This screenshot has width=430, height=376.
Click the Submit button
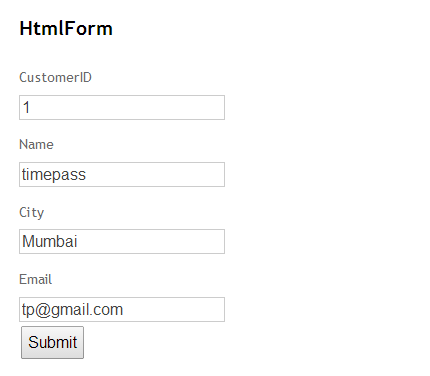click(52, 342)
